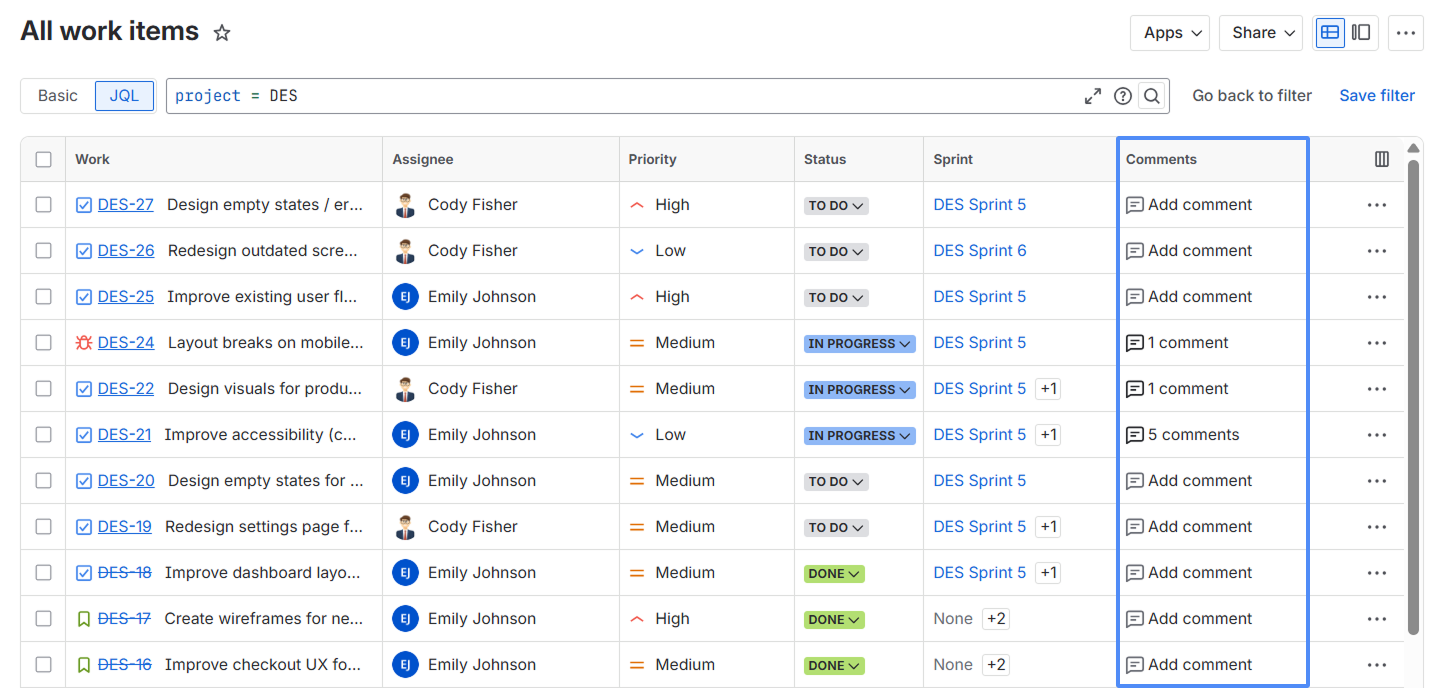1437x688 pixels.
Task: Change DES-18 Done status
Action: coord(834,574)
